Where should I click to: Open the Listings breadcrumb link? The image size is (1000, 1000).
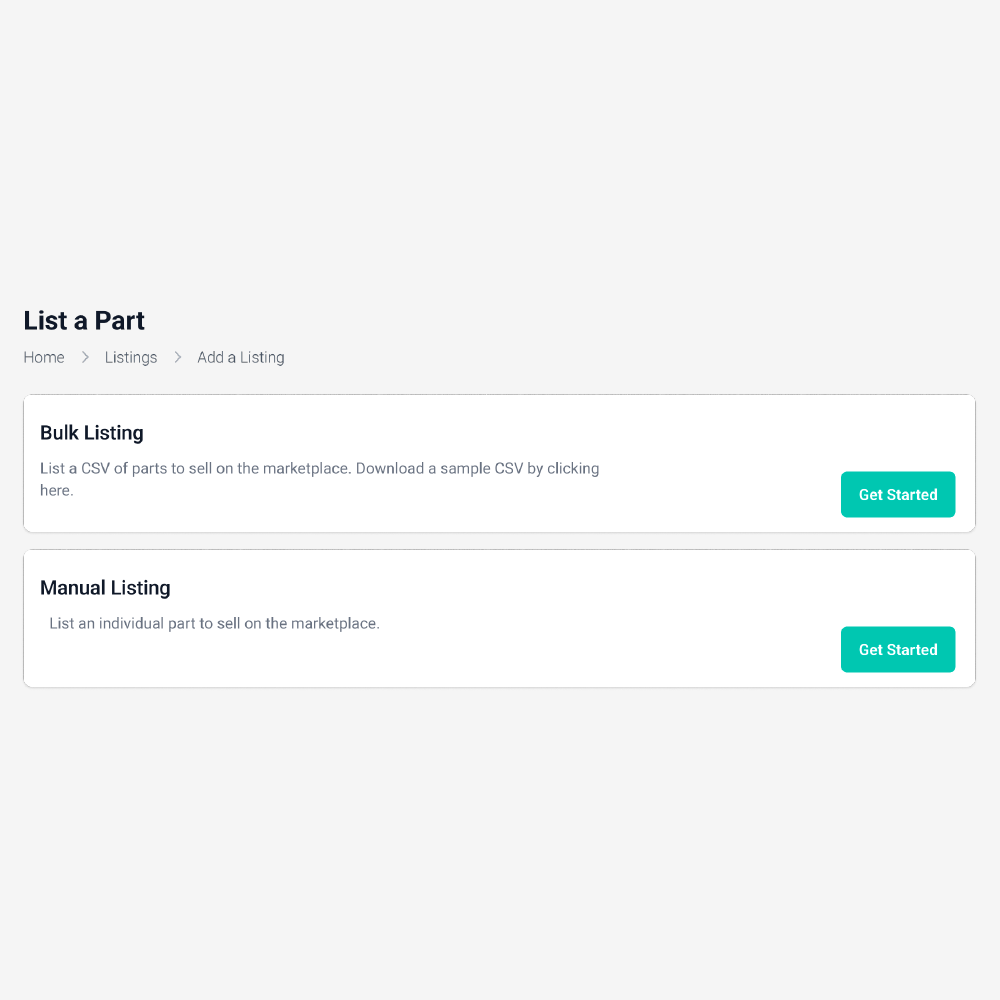click(131, 358)
